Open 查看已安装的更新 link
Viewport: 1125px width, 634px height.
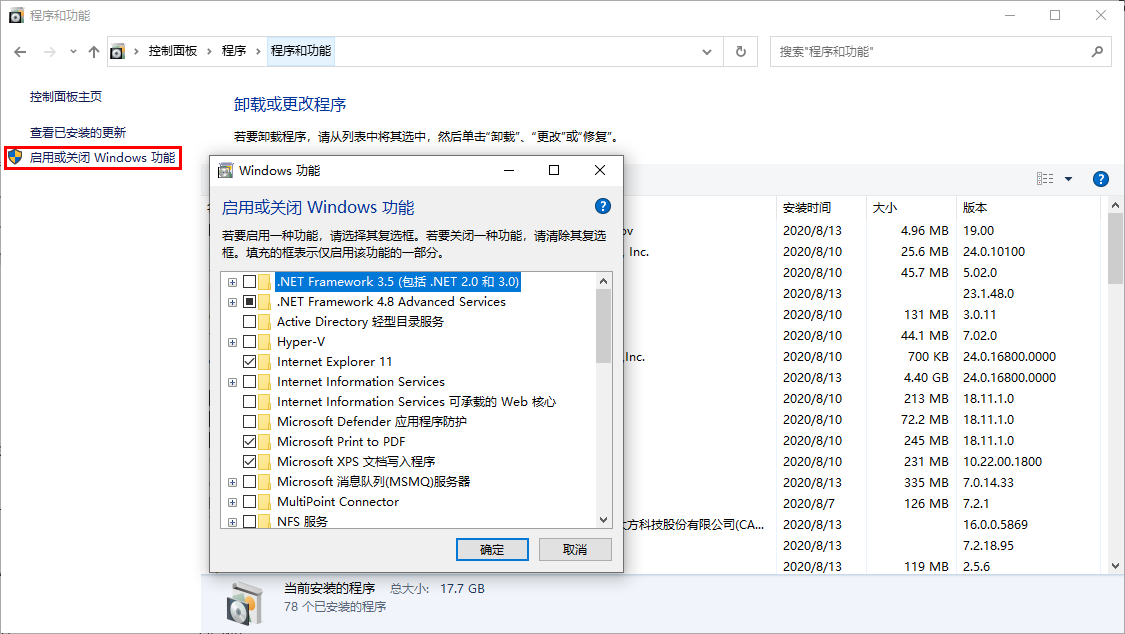[x=77, y=133]
